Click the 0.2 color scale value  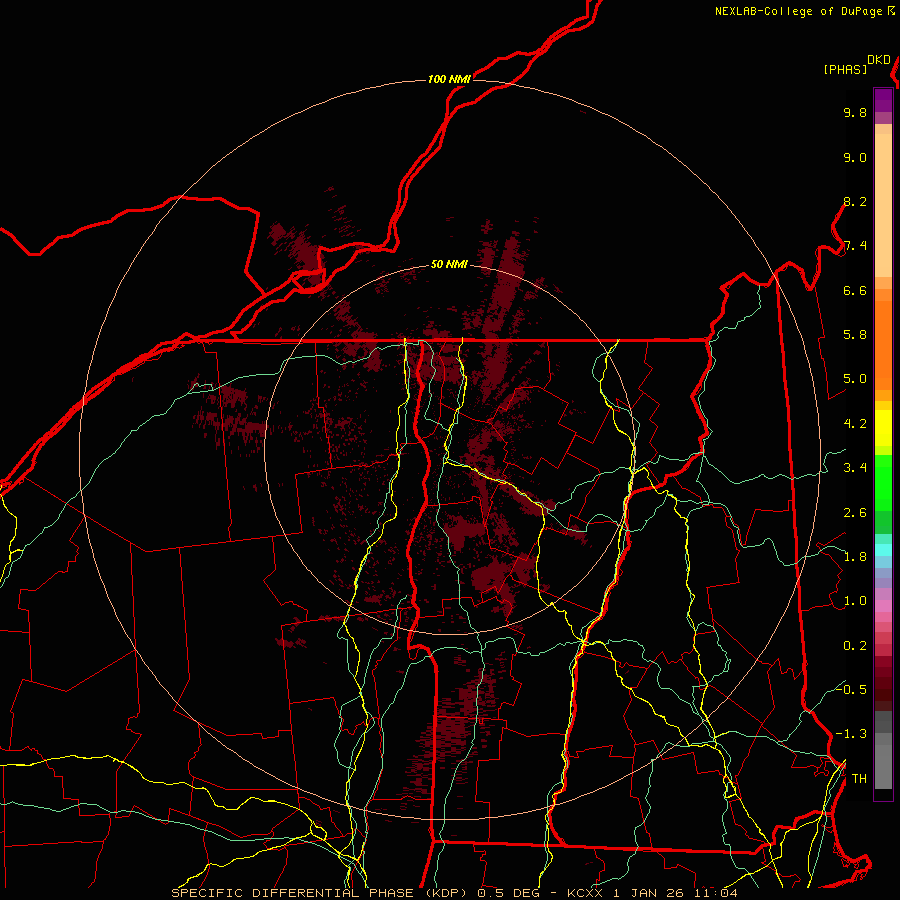click(855, 646)
